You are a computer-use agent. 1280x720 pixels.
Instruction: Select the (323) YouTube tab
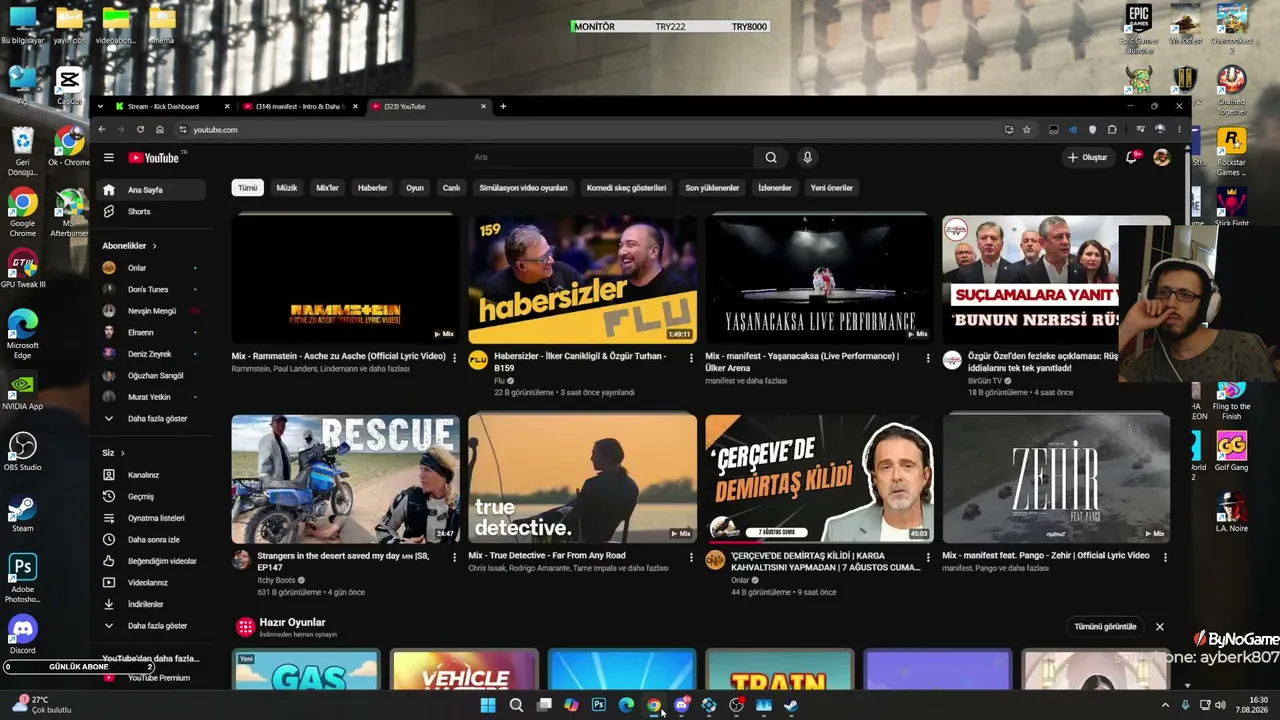(x=428, y=106)
